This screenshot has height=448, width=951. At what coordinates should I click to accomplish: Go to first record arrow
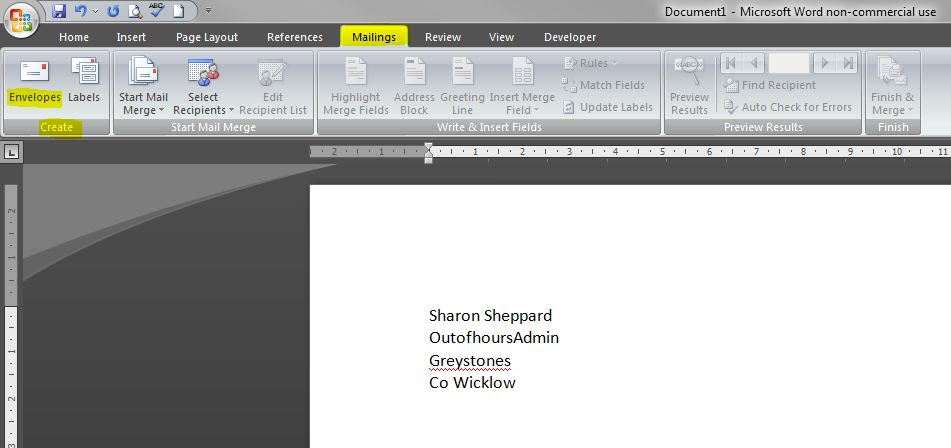[730, 62]
